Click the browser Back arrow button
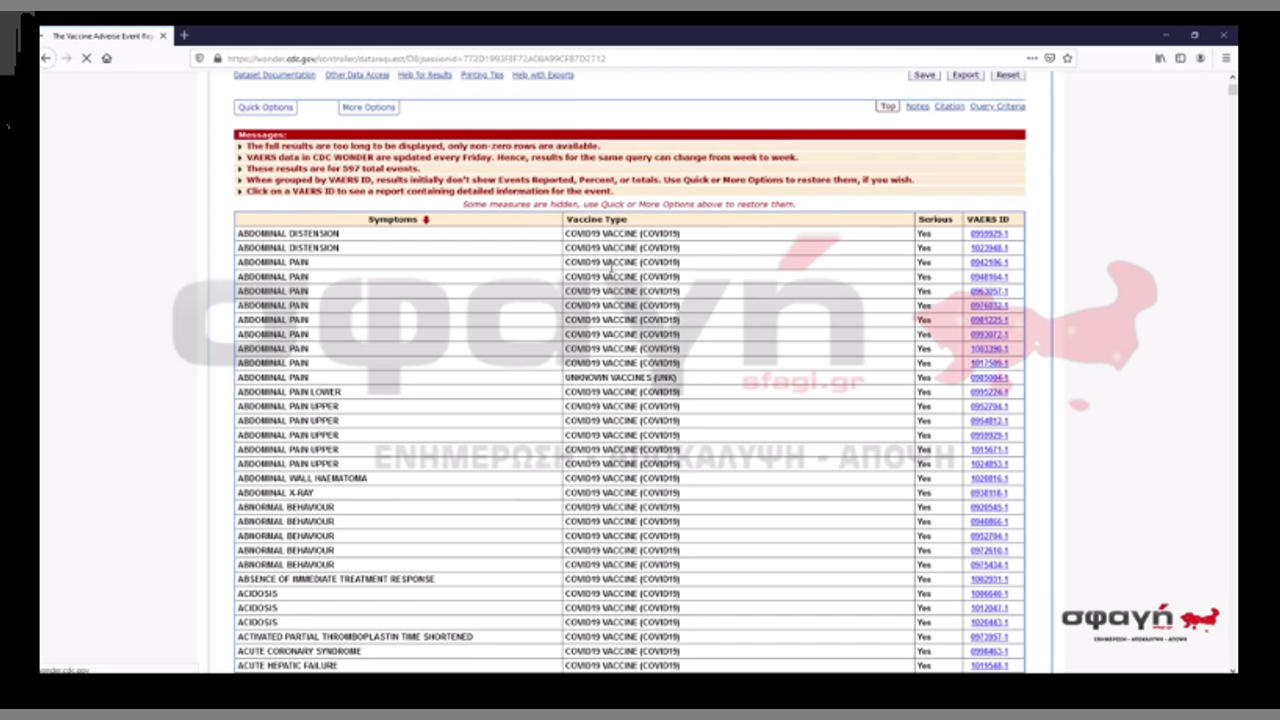 click(x=46, y=58)
